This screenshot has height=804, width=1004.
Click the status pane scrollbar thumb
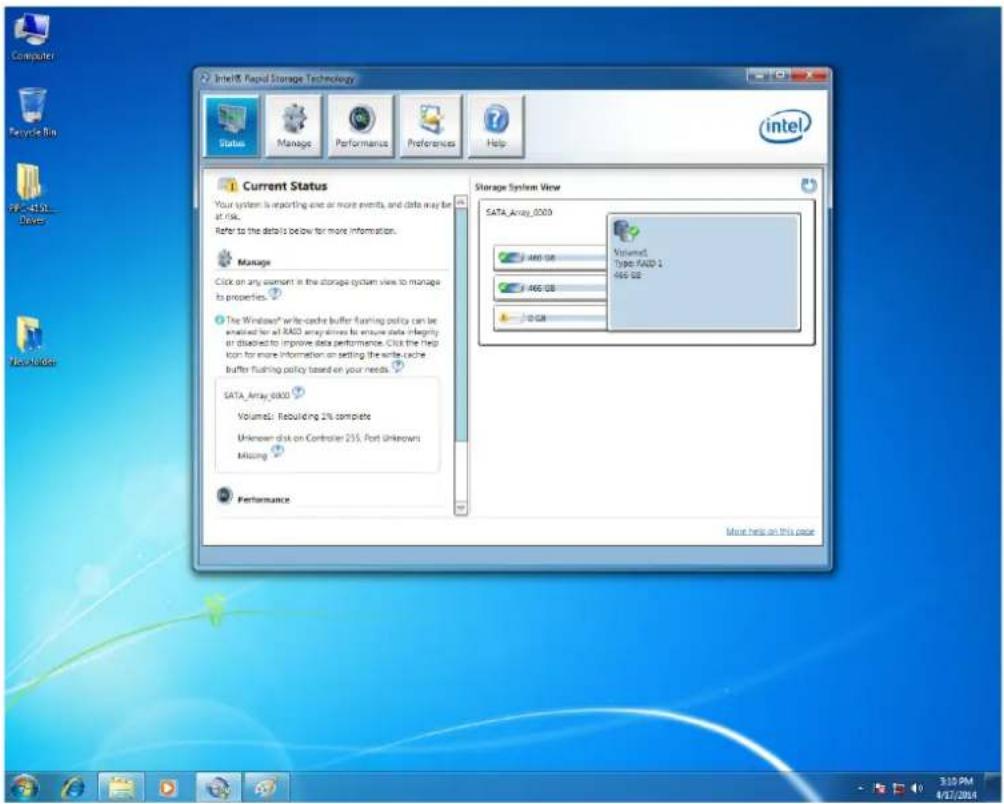point(461,325)
